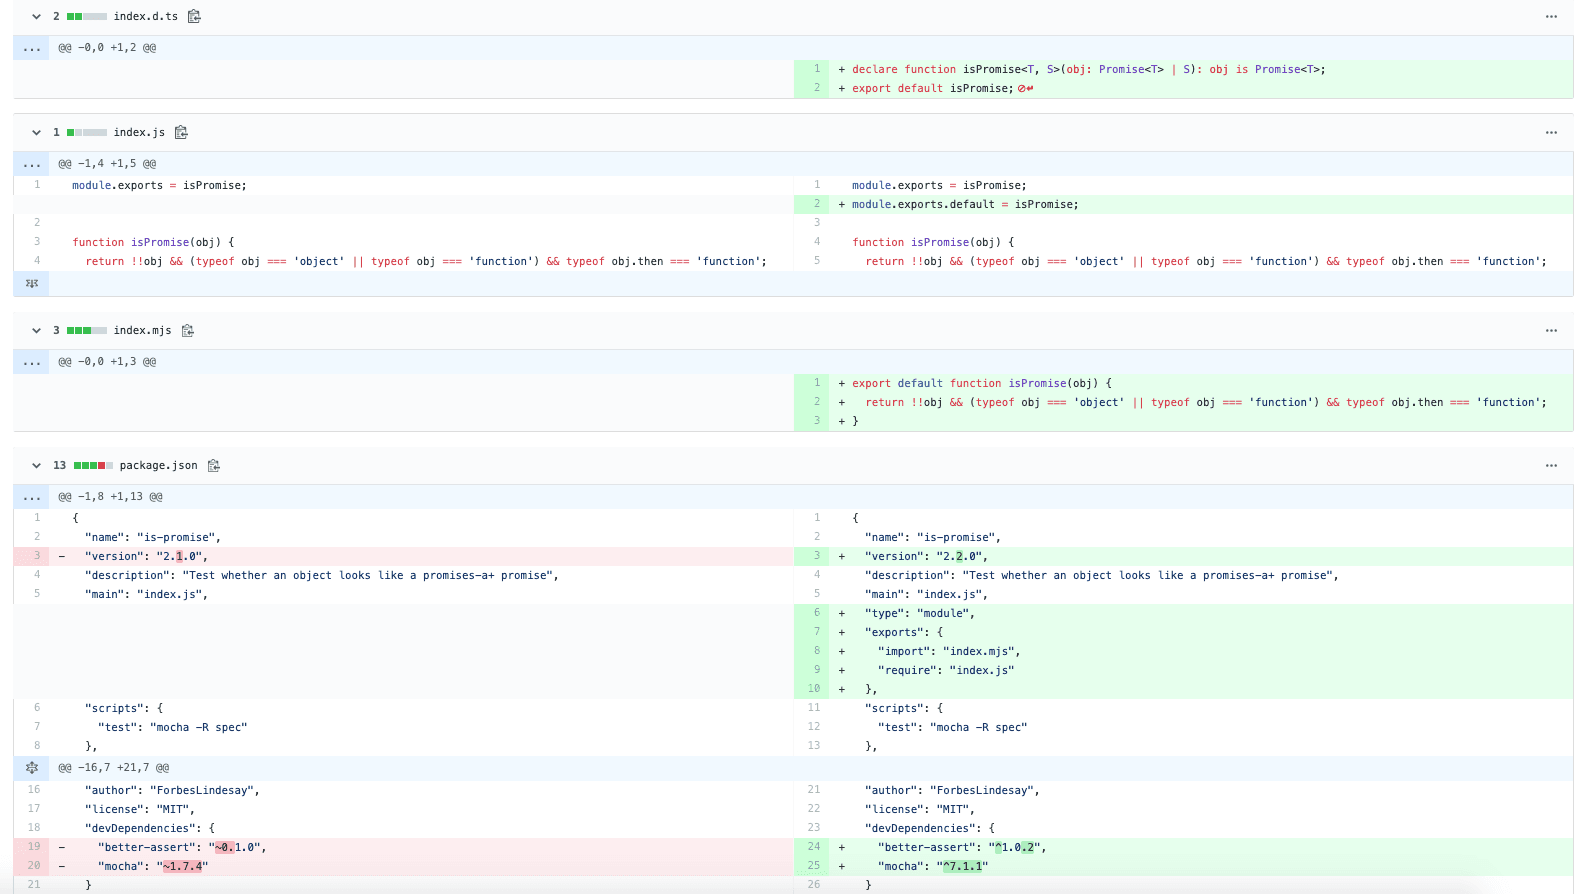Click right-side line number 2 in index.js
Viewport: 1582px width, 894px height.
pyautogui.click(x=813, y=204)
